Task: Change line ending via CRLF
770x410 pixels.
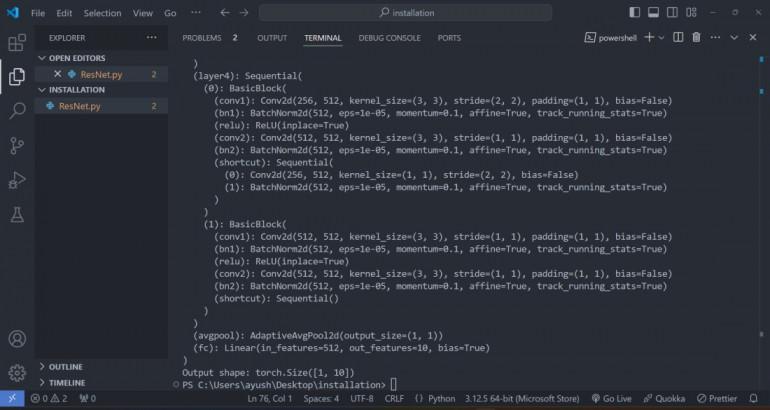Action: click(394, 399)
